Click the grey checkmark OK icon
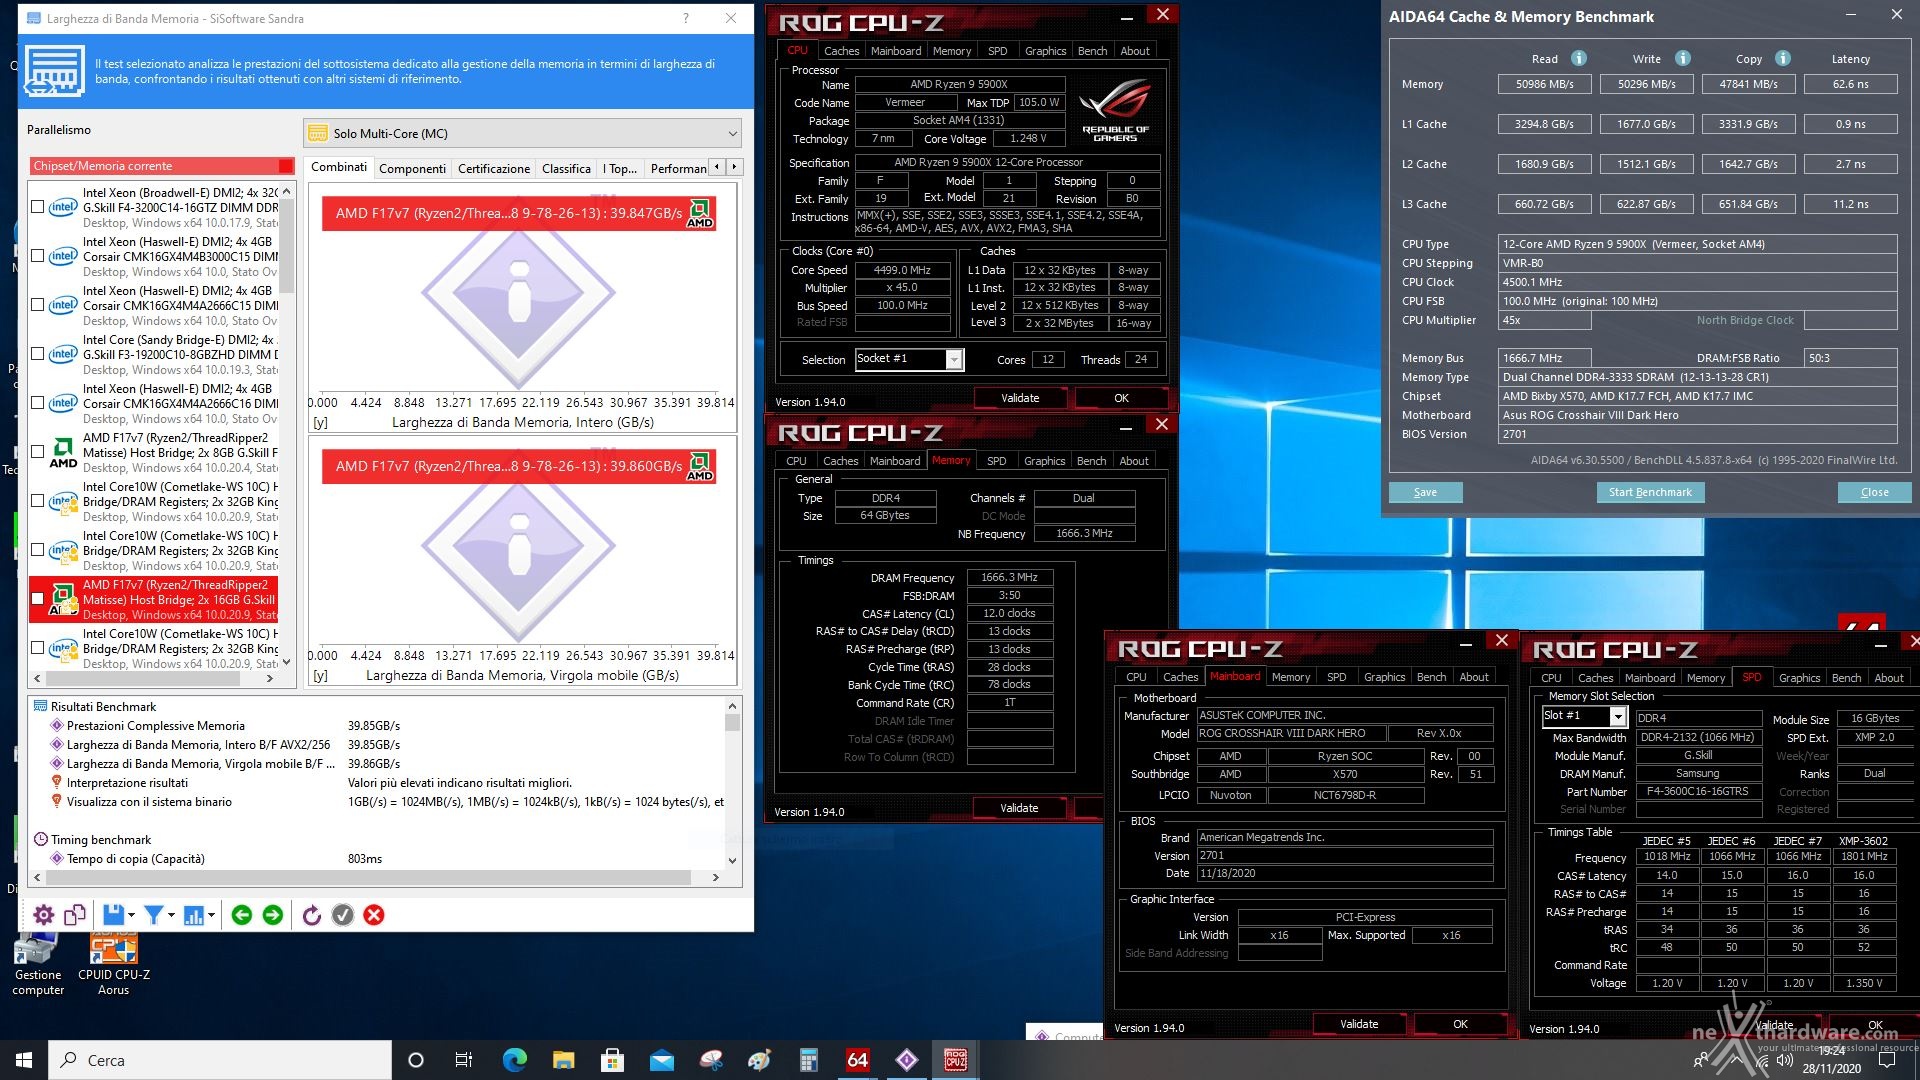This screenshot has width=1920, height=1080. 343,915
